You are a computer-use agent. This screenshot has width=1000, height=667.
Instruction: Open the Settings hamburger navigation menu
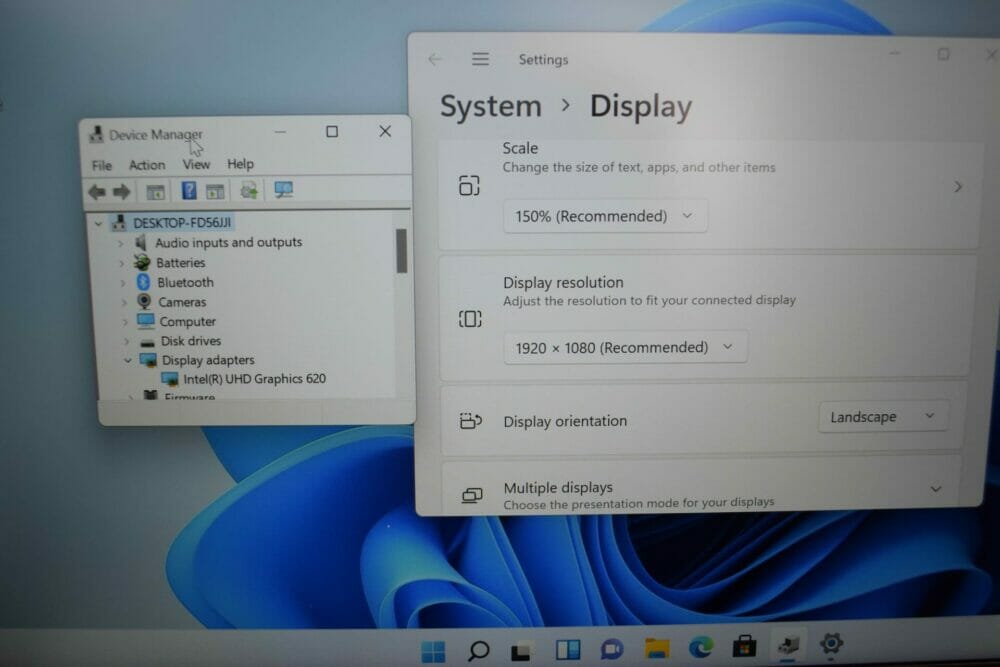tap(480, 59)
